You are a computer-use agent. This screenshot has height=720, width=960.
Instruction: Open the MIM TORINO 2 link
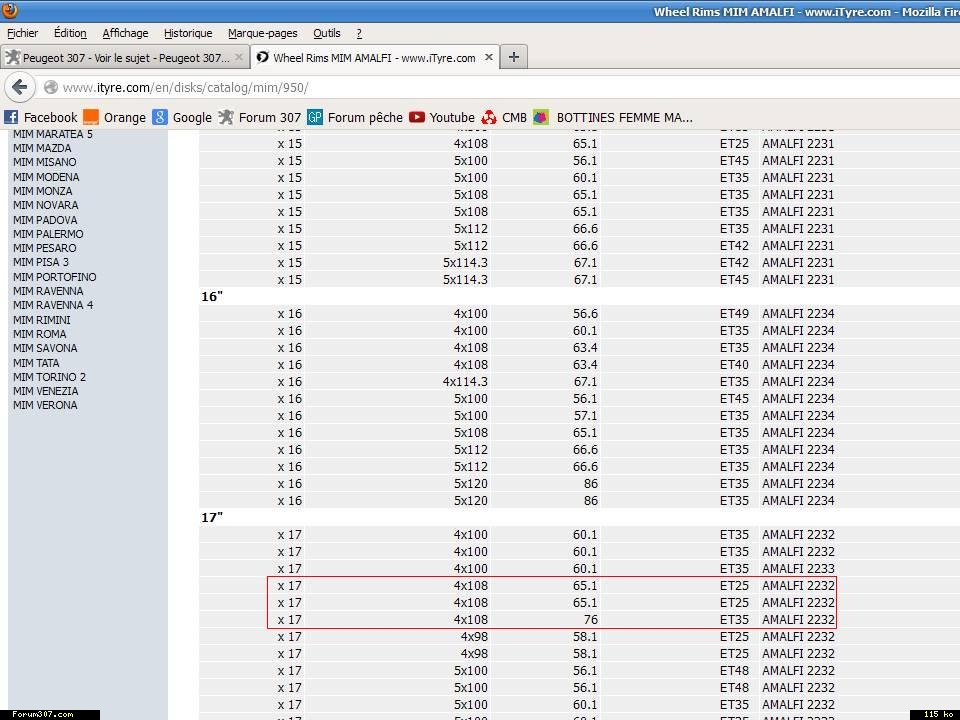[49, 377]
